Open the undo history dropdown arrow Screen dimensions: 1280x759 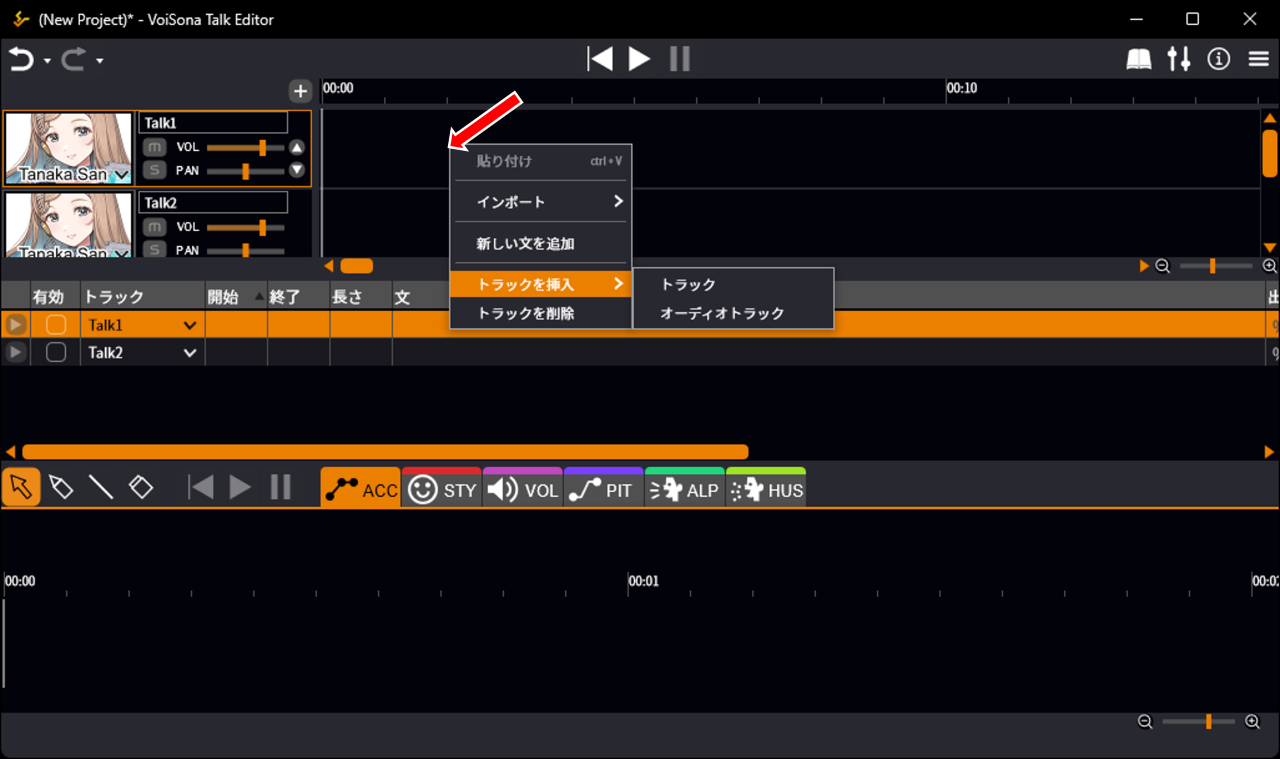pyautogui.click(x=47, y=62)
